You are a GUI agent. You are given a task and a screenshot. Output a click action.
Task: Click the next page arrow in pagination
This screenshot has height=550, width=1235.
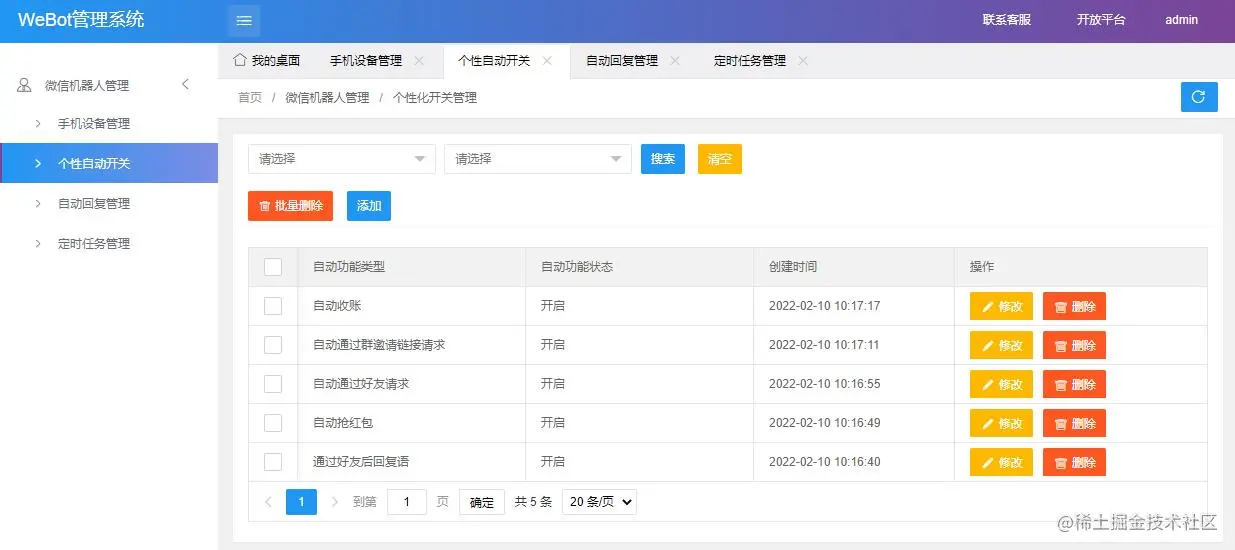point(334,502)
